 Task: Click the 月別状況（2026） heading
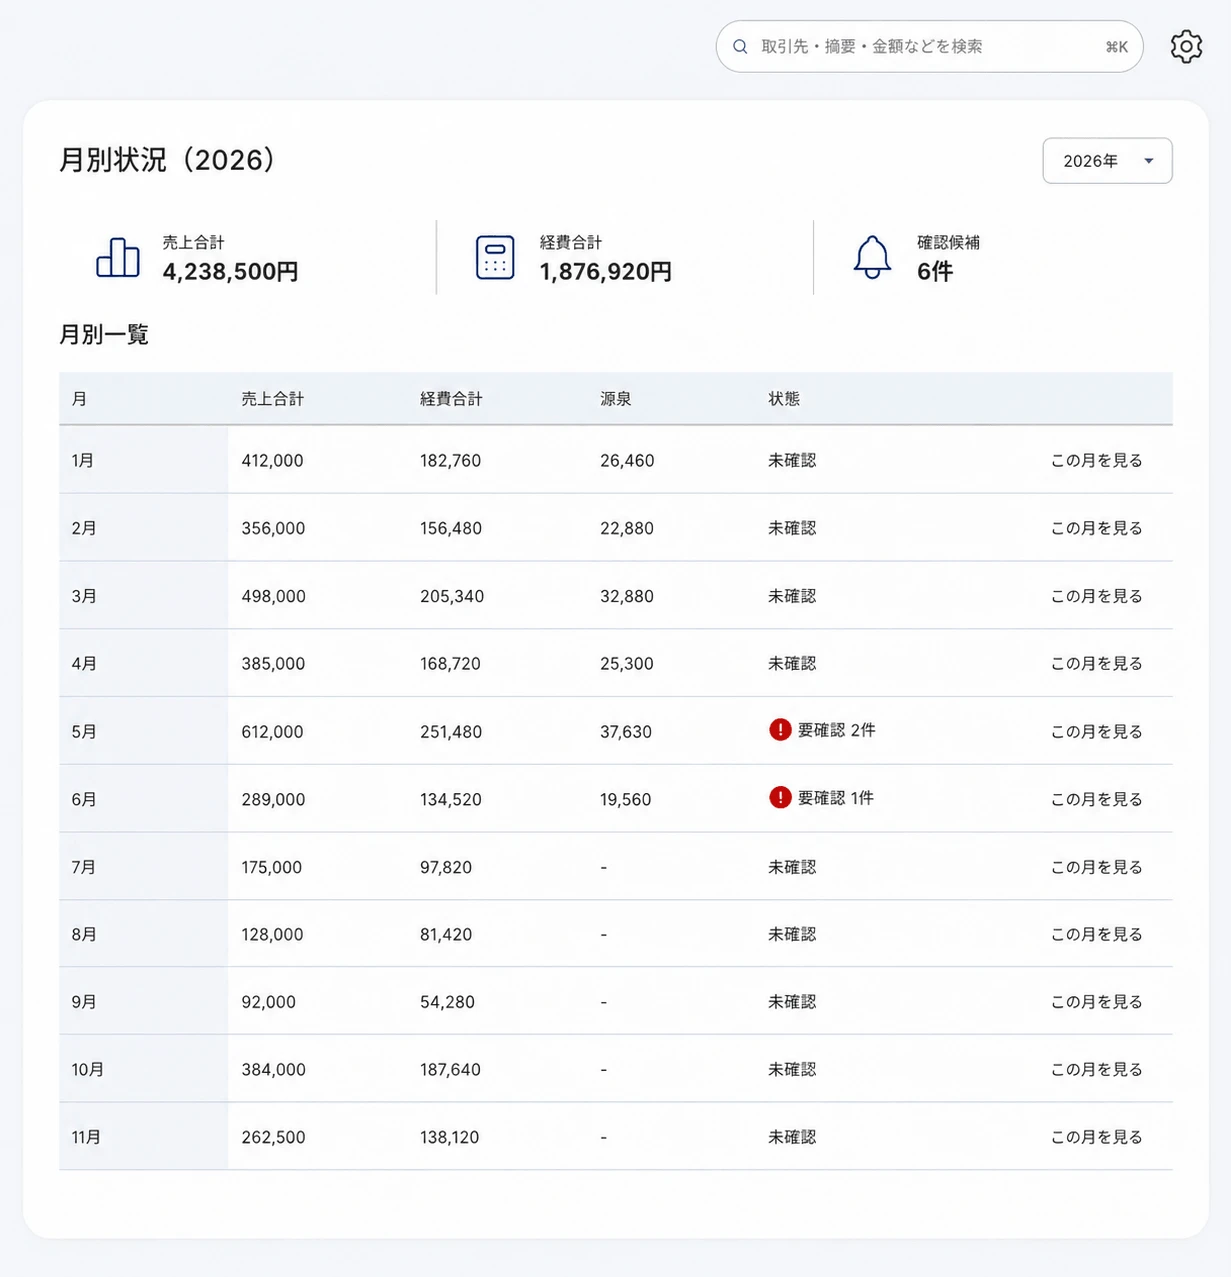click(x=167, y=160)
